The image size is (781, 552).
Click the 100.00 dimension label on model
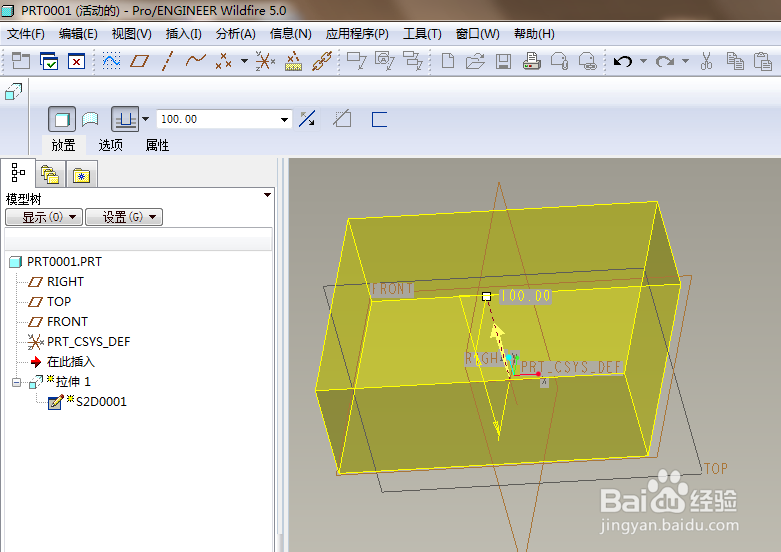point(525,296)
